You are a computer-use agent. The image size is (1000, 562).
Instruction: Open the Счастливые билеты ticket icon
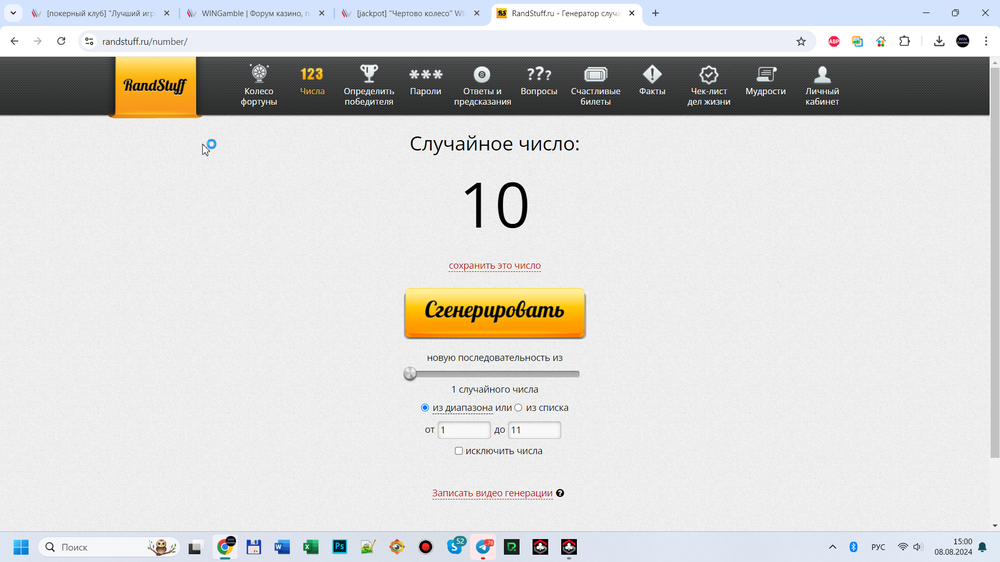click(x=595, y=75)
